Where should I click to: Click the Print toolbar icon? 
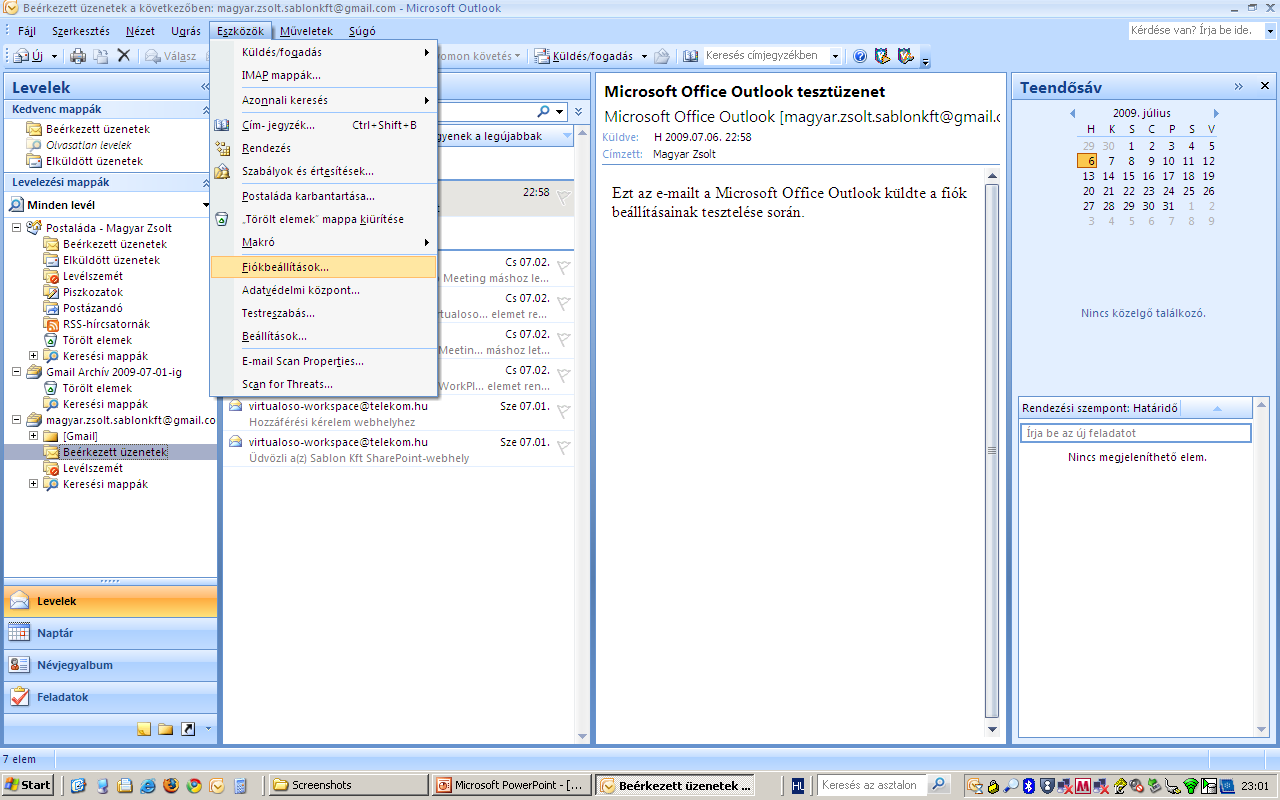click(78, 56)
